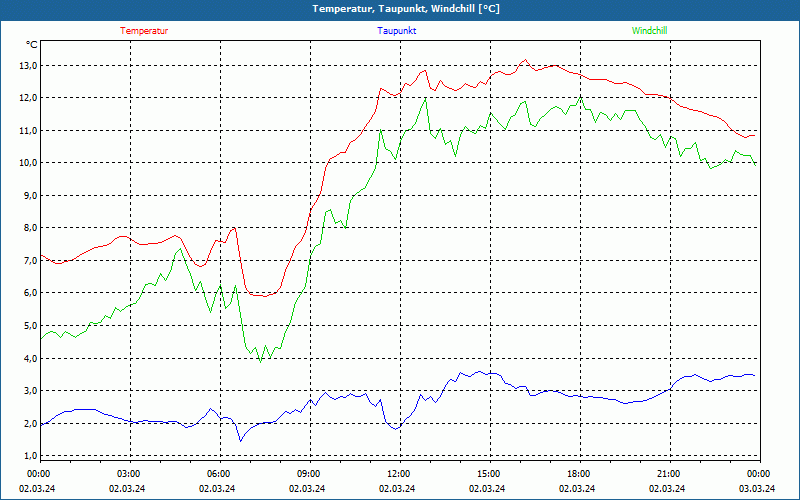
Task: Click the 12:00 time axis label
Action: 398,474
